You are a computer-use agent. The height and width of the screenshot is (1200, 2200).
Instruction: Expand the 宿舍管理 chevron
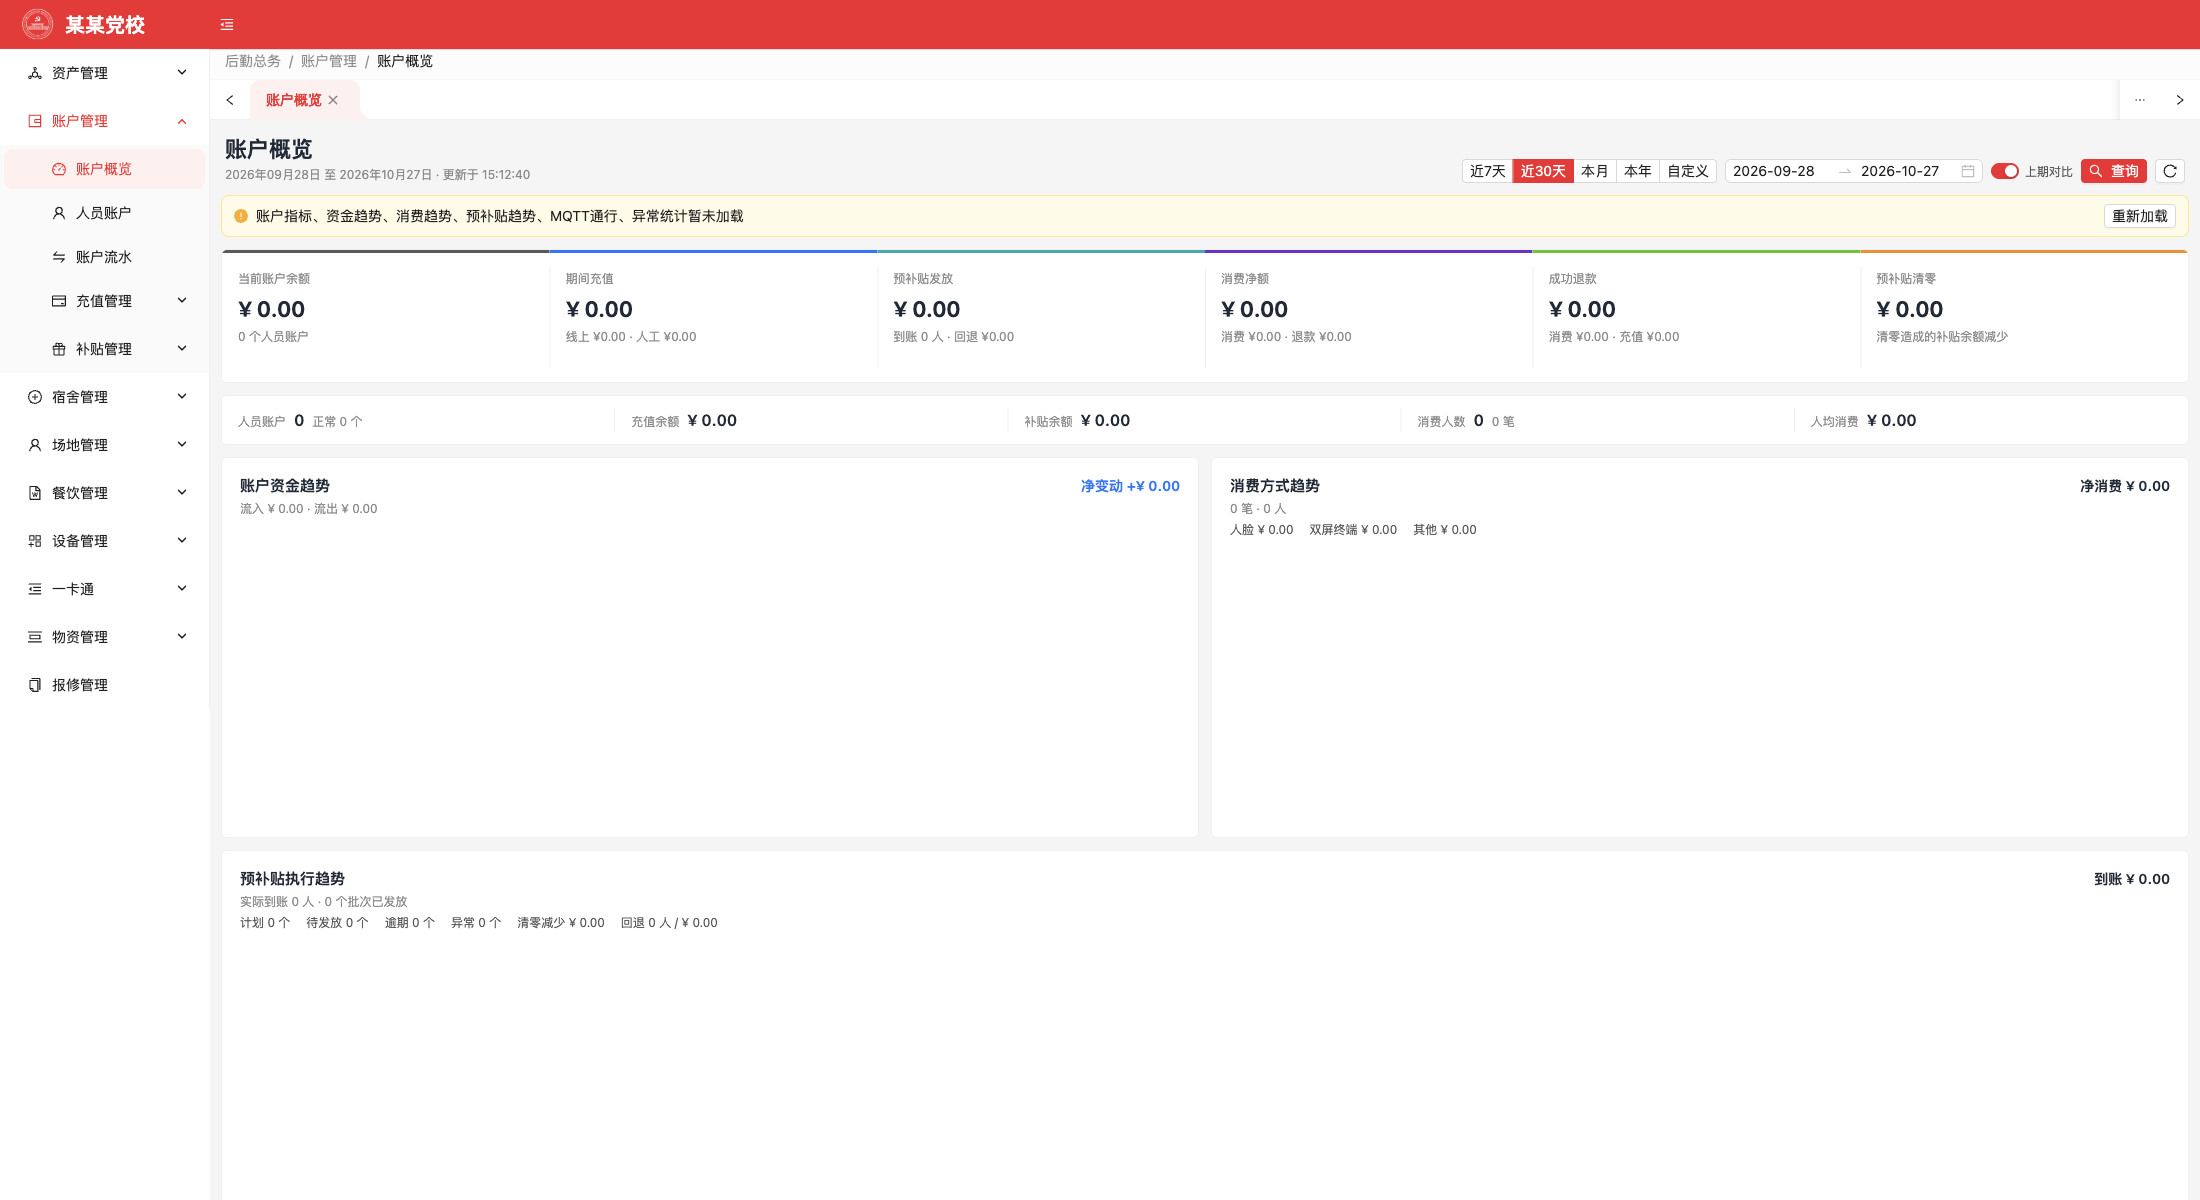tap(182, 396)
